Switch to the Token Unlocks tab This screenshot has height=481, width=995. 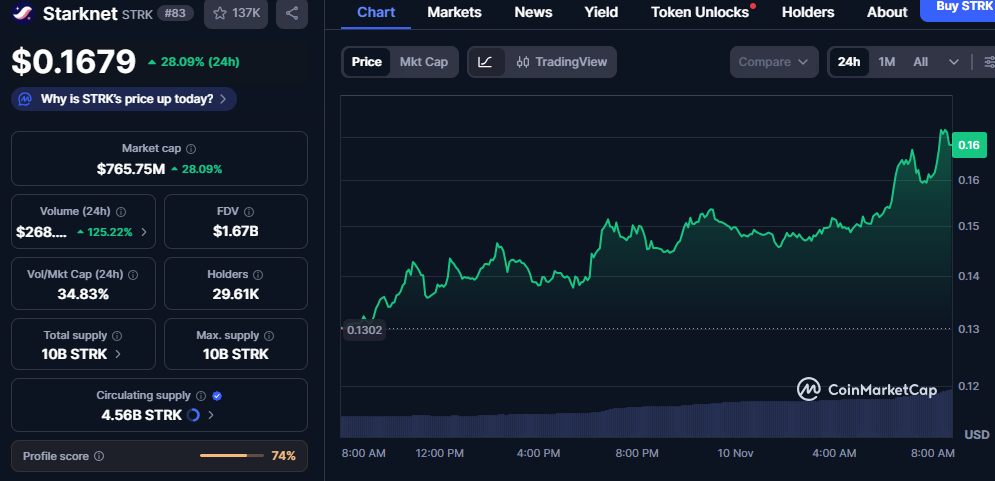699,12
